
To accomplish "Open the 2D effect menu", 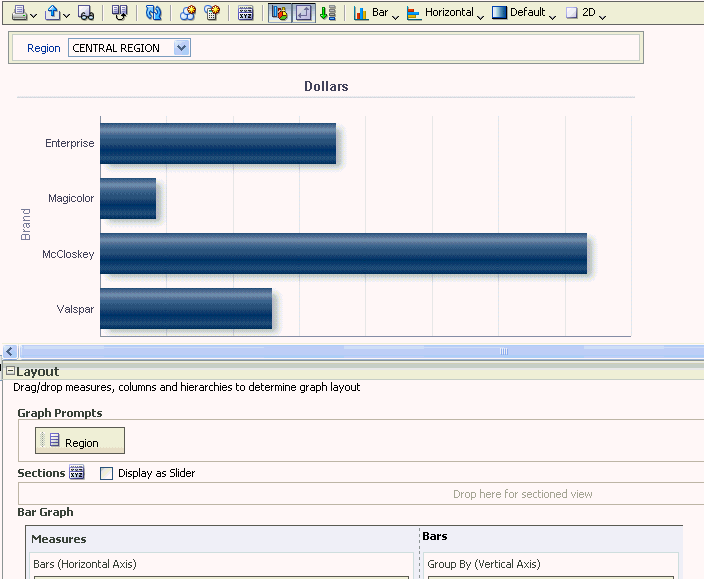I will (585, 13).
